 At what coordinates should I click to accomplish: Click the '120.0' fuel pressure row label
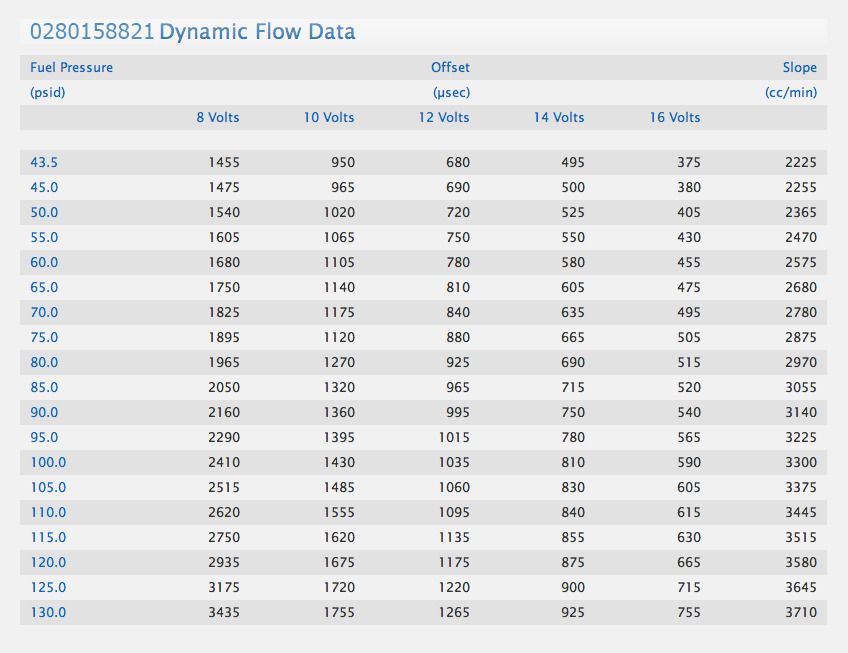click(48, 562)
